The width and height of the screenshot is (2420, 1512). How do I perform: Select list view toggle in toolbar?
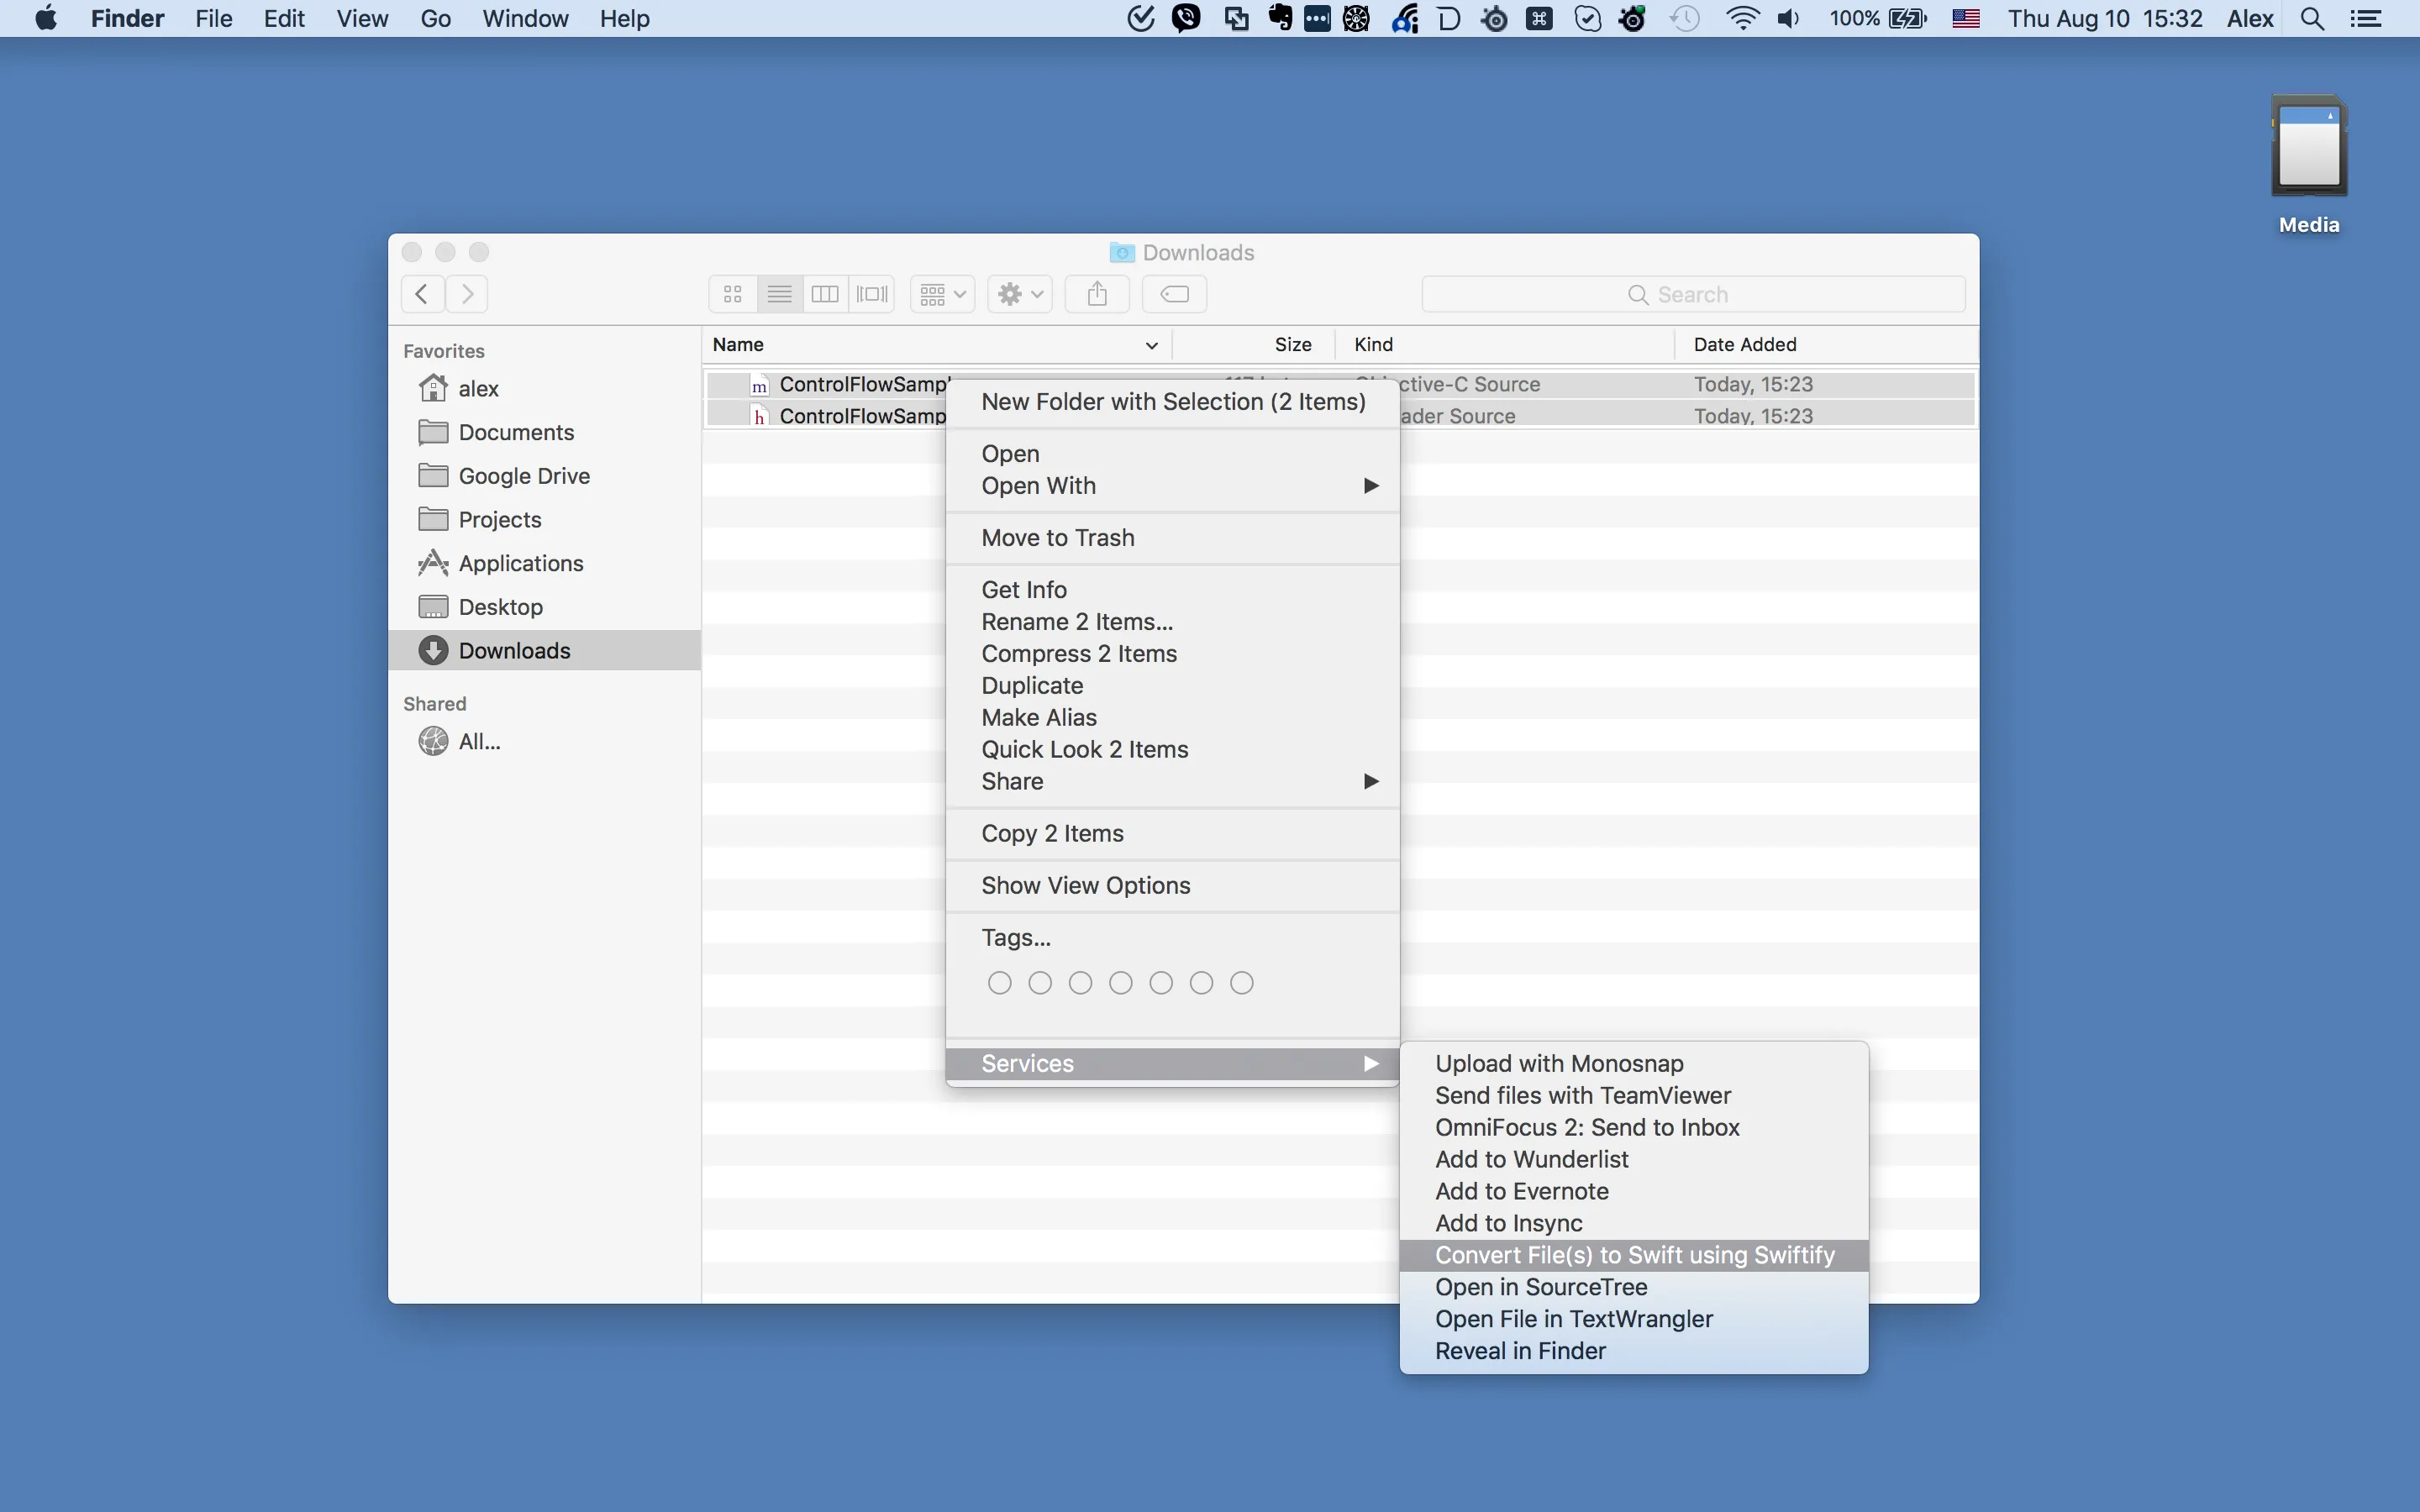[779, 294]
